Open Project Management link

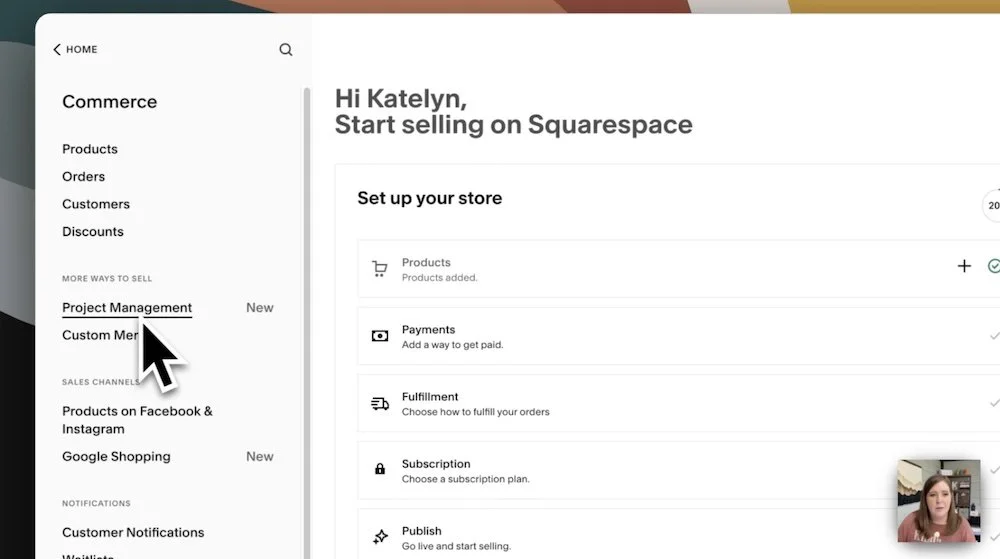coord(127,307)
